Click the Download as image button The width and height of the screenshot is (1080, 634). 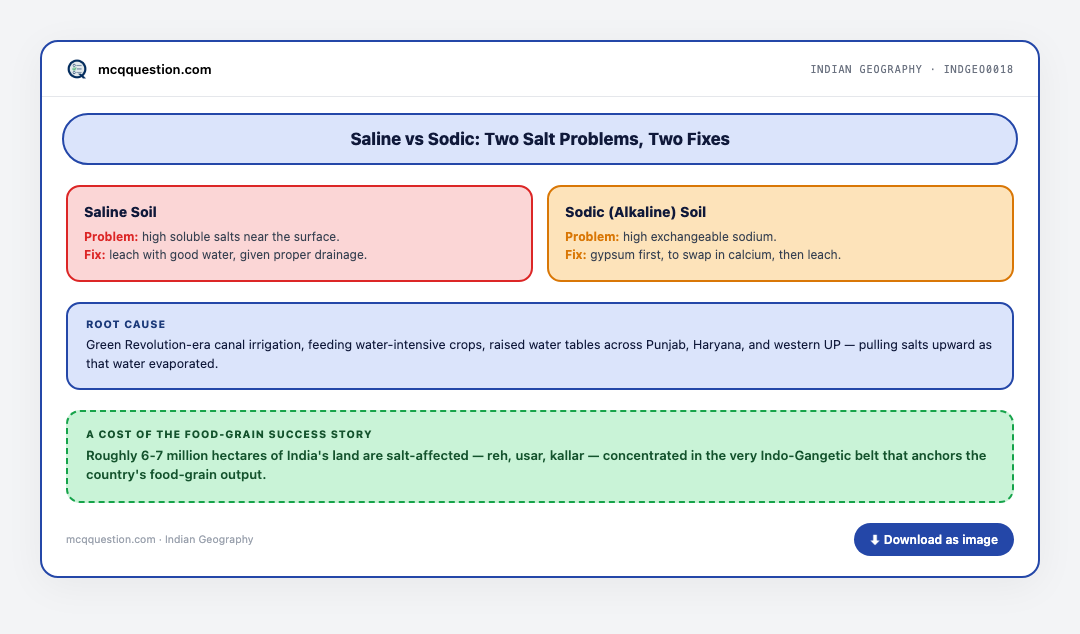click(x=933, y=540)
